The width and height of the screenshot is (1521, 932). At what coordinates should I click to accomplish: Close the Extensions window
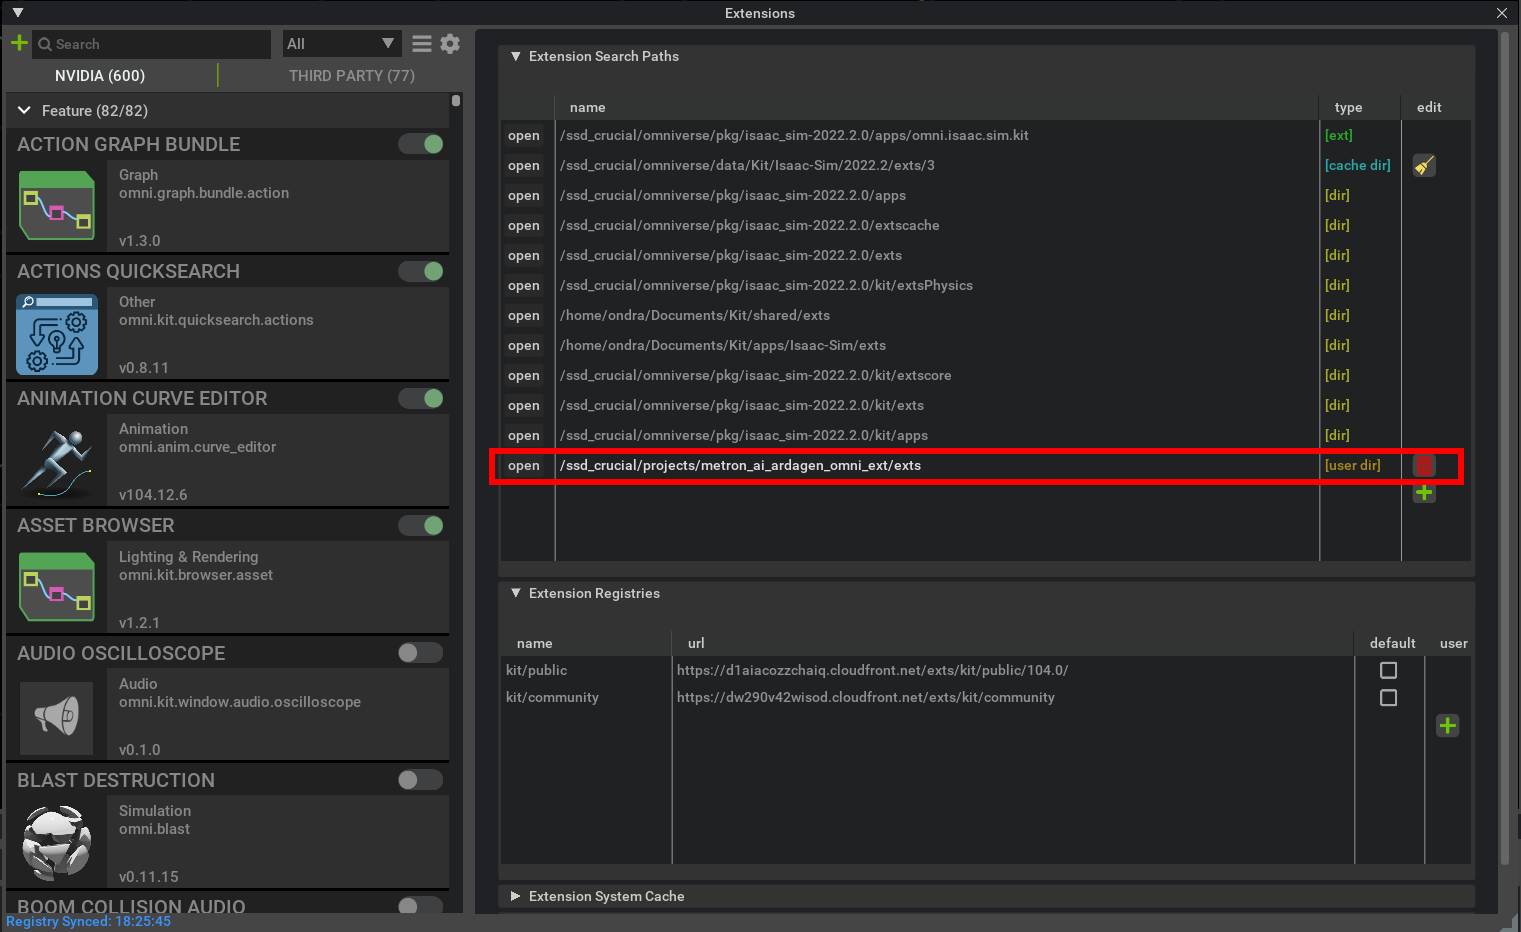pos(1501,13)
